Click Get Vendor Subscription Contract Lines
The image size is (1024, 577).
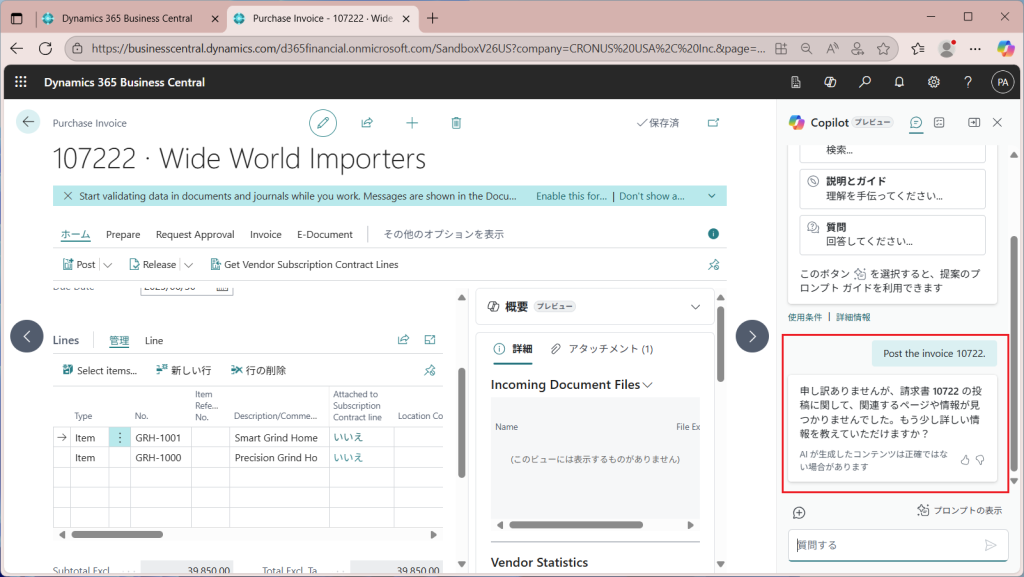click(304, 264)
